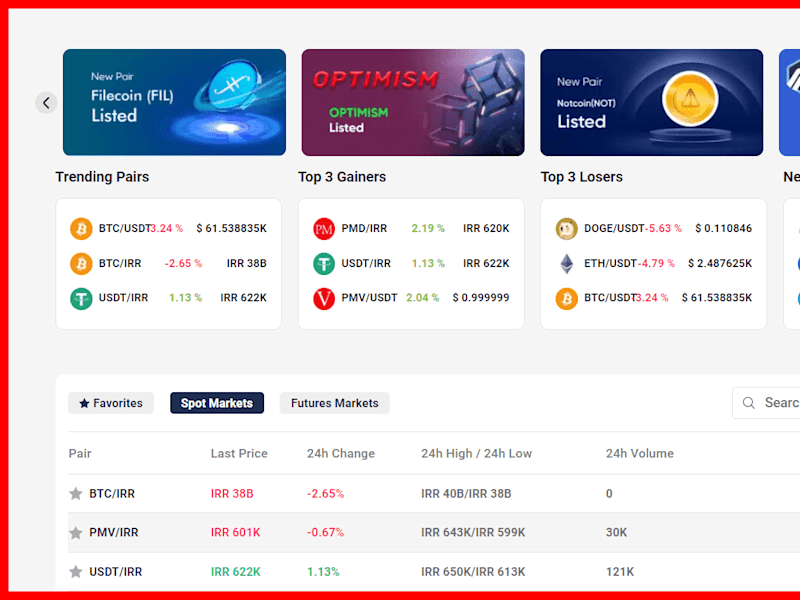The height and width of the screenshot is (600, 800).
Task: Open the USDT/IRR row in the markets table
Action: pos(434,571)
